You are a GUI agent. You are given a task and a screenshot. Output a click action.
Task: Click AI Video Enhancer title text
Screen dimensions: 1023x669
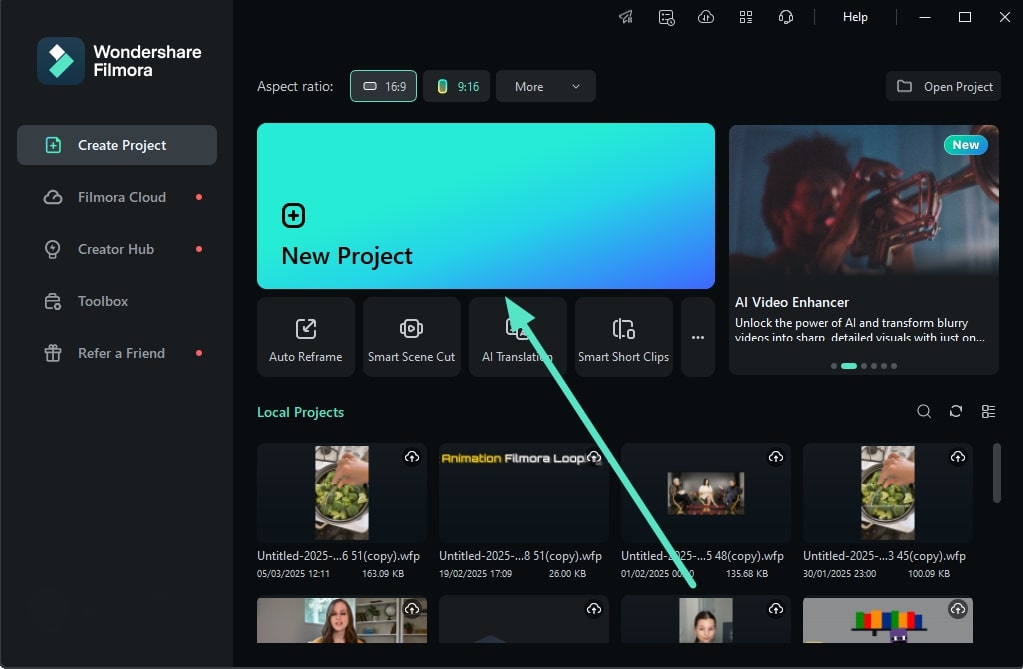(x=792, y=302)
